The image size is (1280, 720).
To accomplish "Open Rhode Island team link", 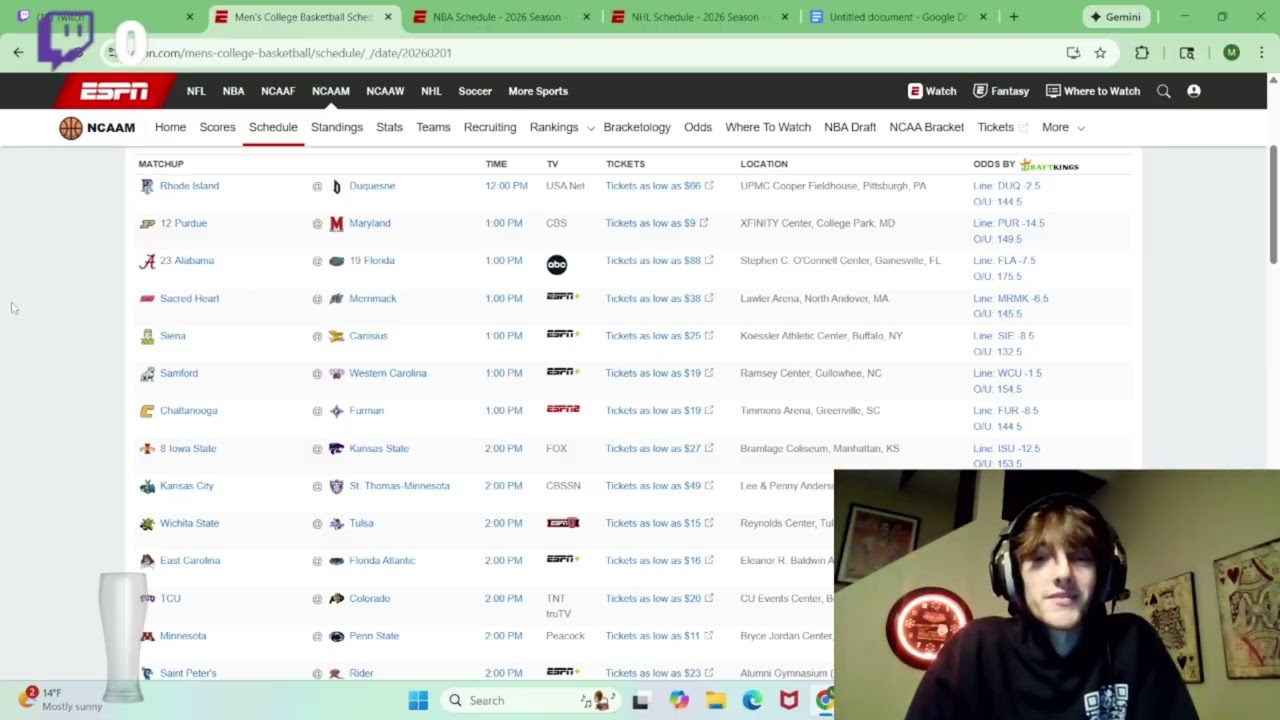I will pos(189,186).
